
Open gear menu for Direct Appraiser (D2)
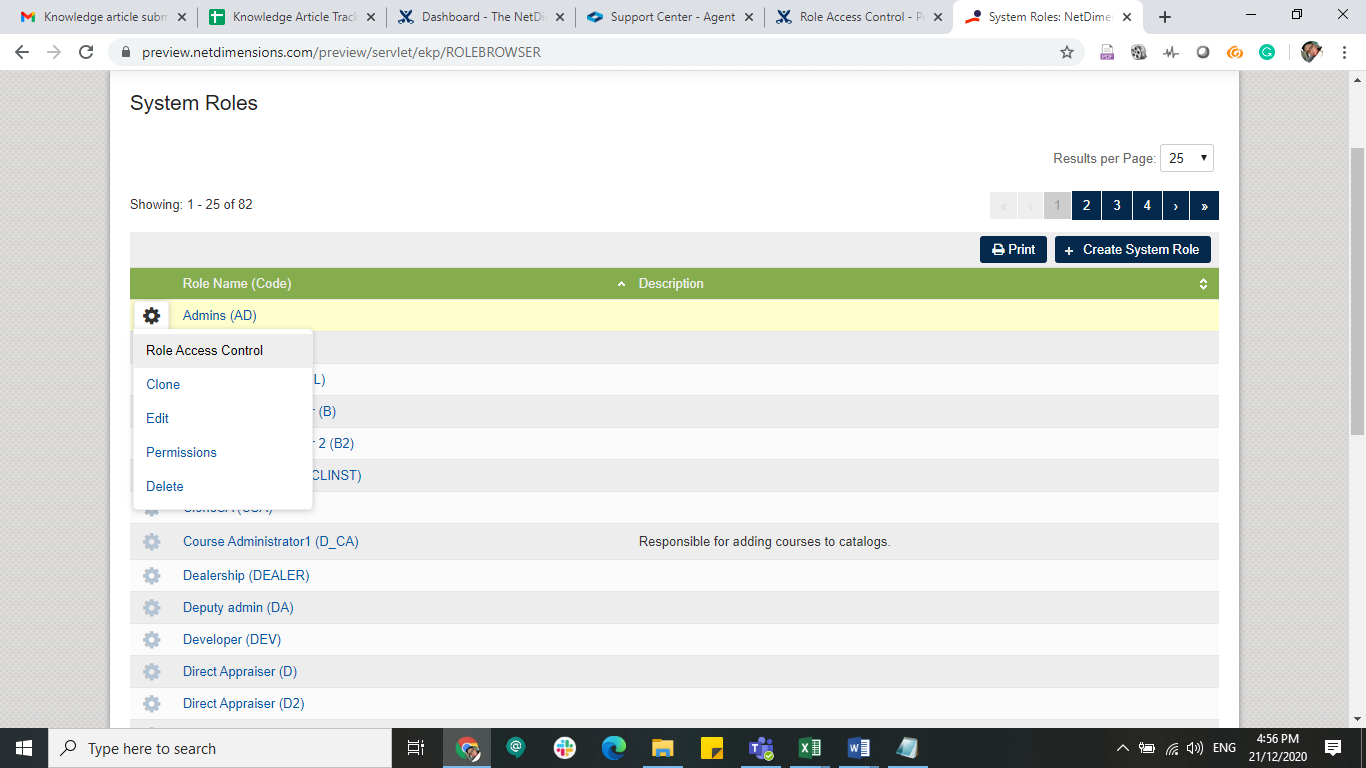click(151, 704)
